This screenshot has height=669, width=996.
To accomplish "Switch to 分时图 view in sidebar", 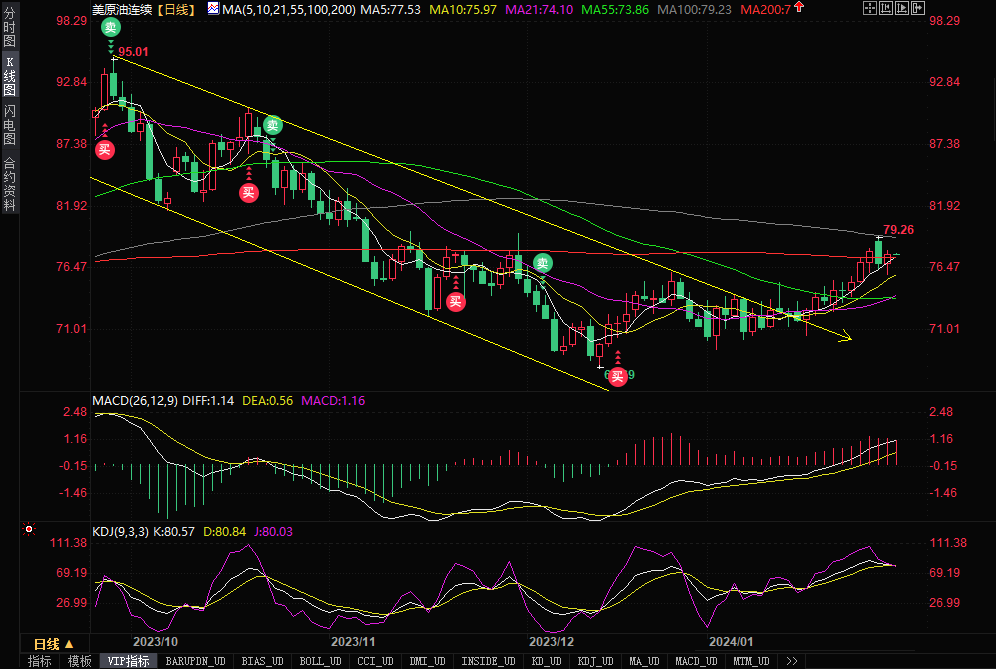I will [x=9, y=29].
